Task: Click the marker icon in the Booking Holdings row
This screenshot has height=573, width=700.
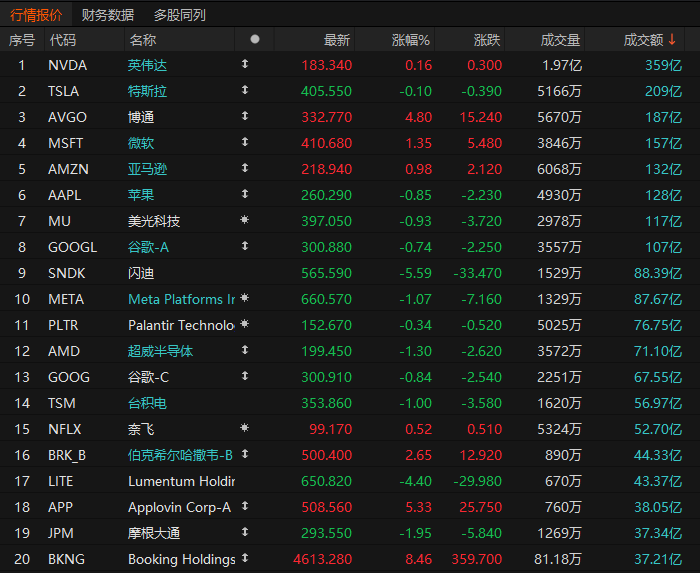Action: click(245, 558)
